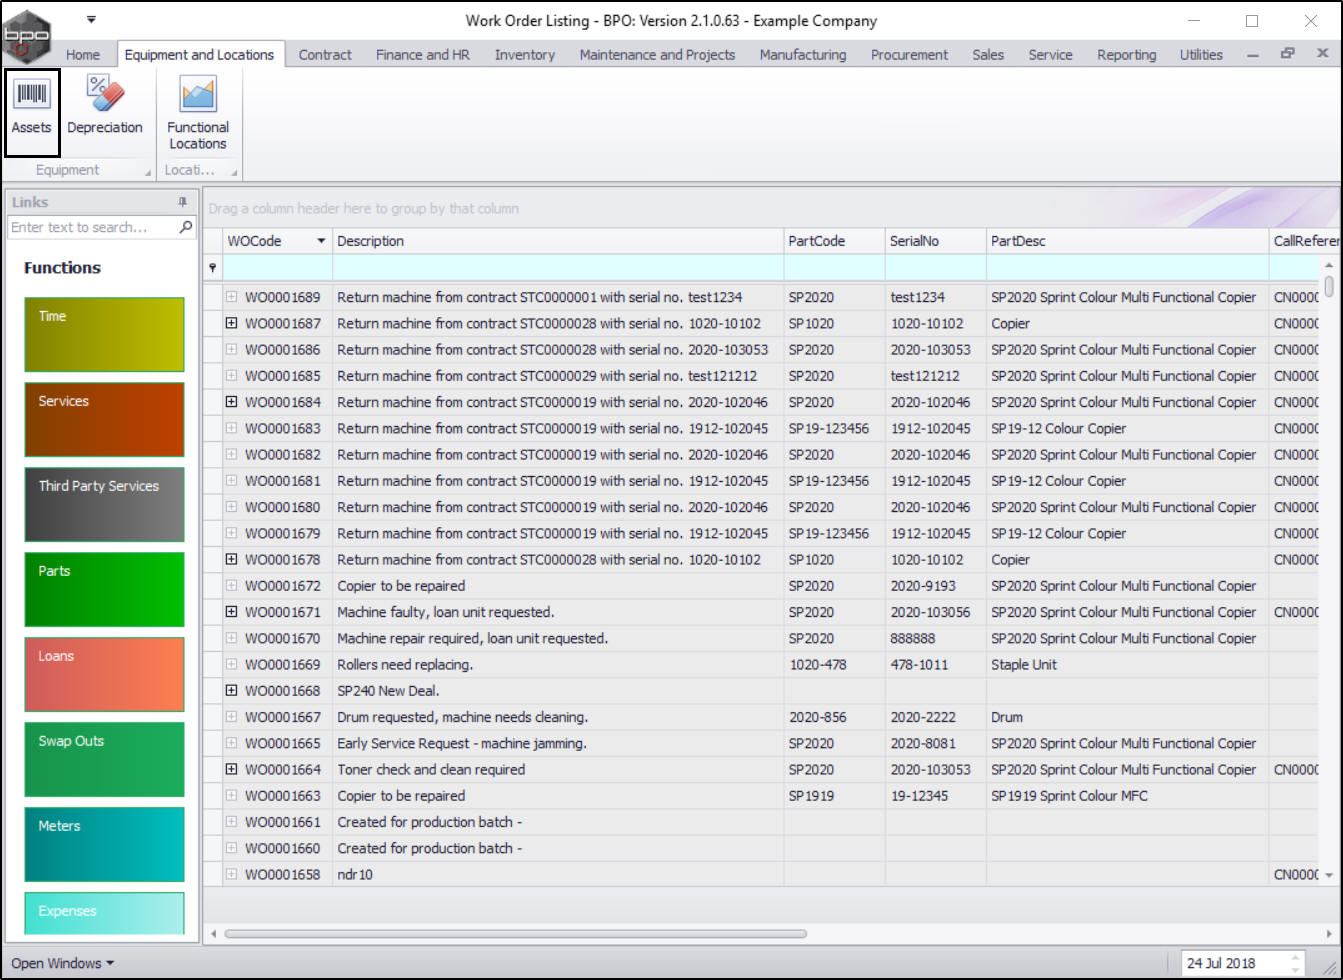The height and width of the screenshot is (980, 1343).
Task: Click the filter row pin icon
Action: tap(212, 268)
